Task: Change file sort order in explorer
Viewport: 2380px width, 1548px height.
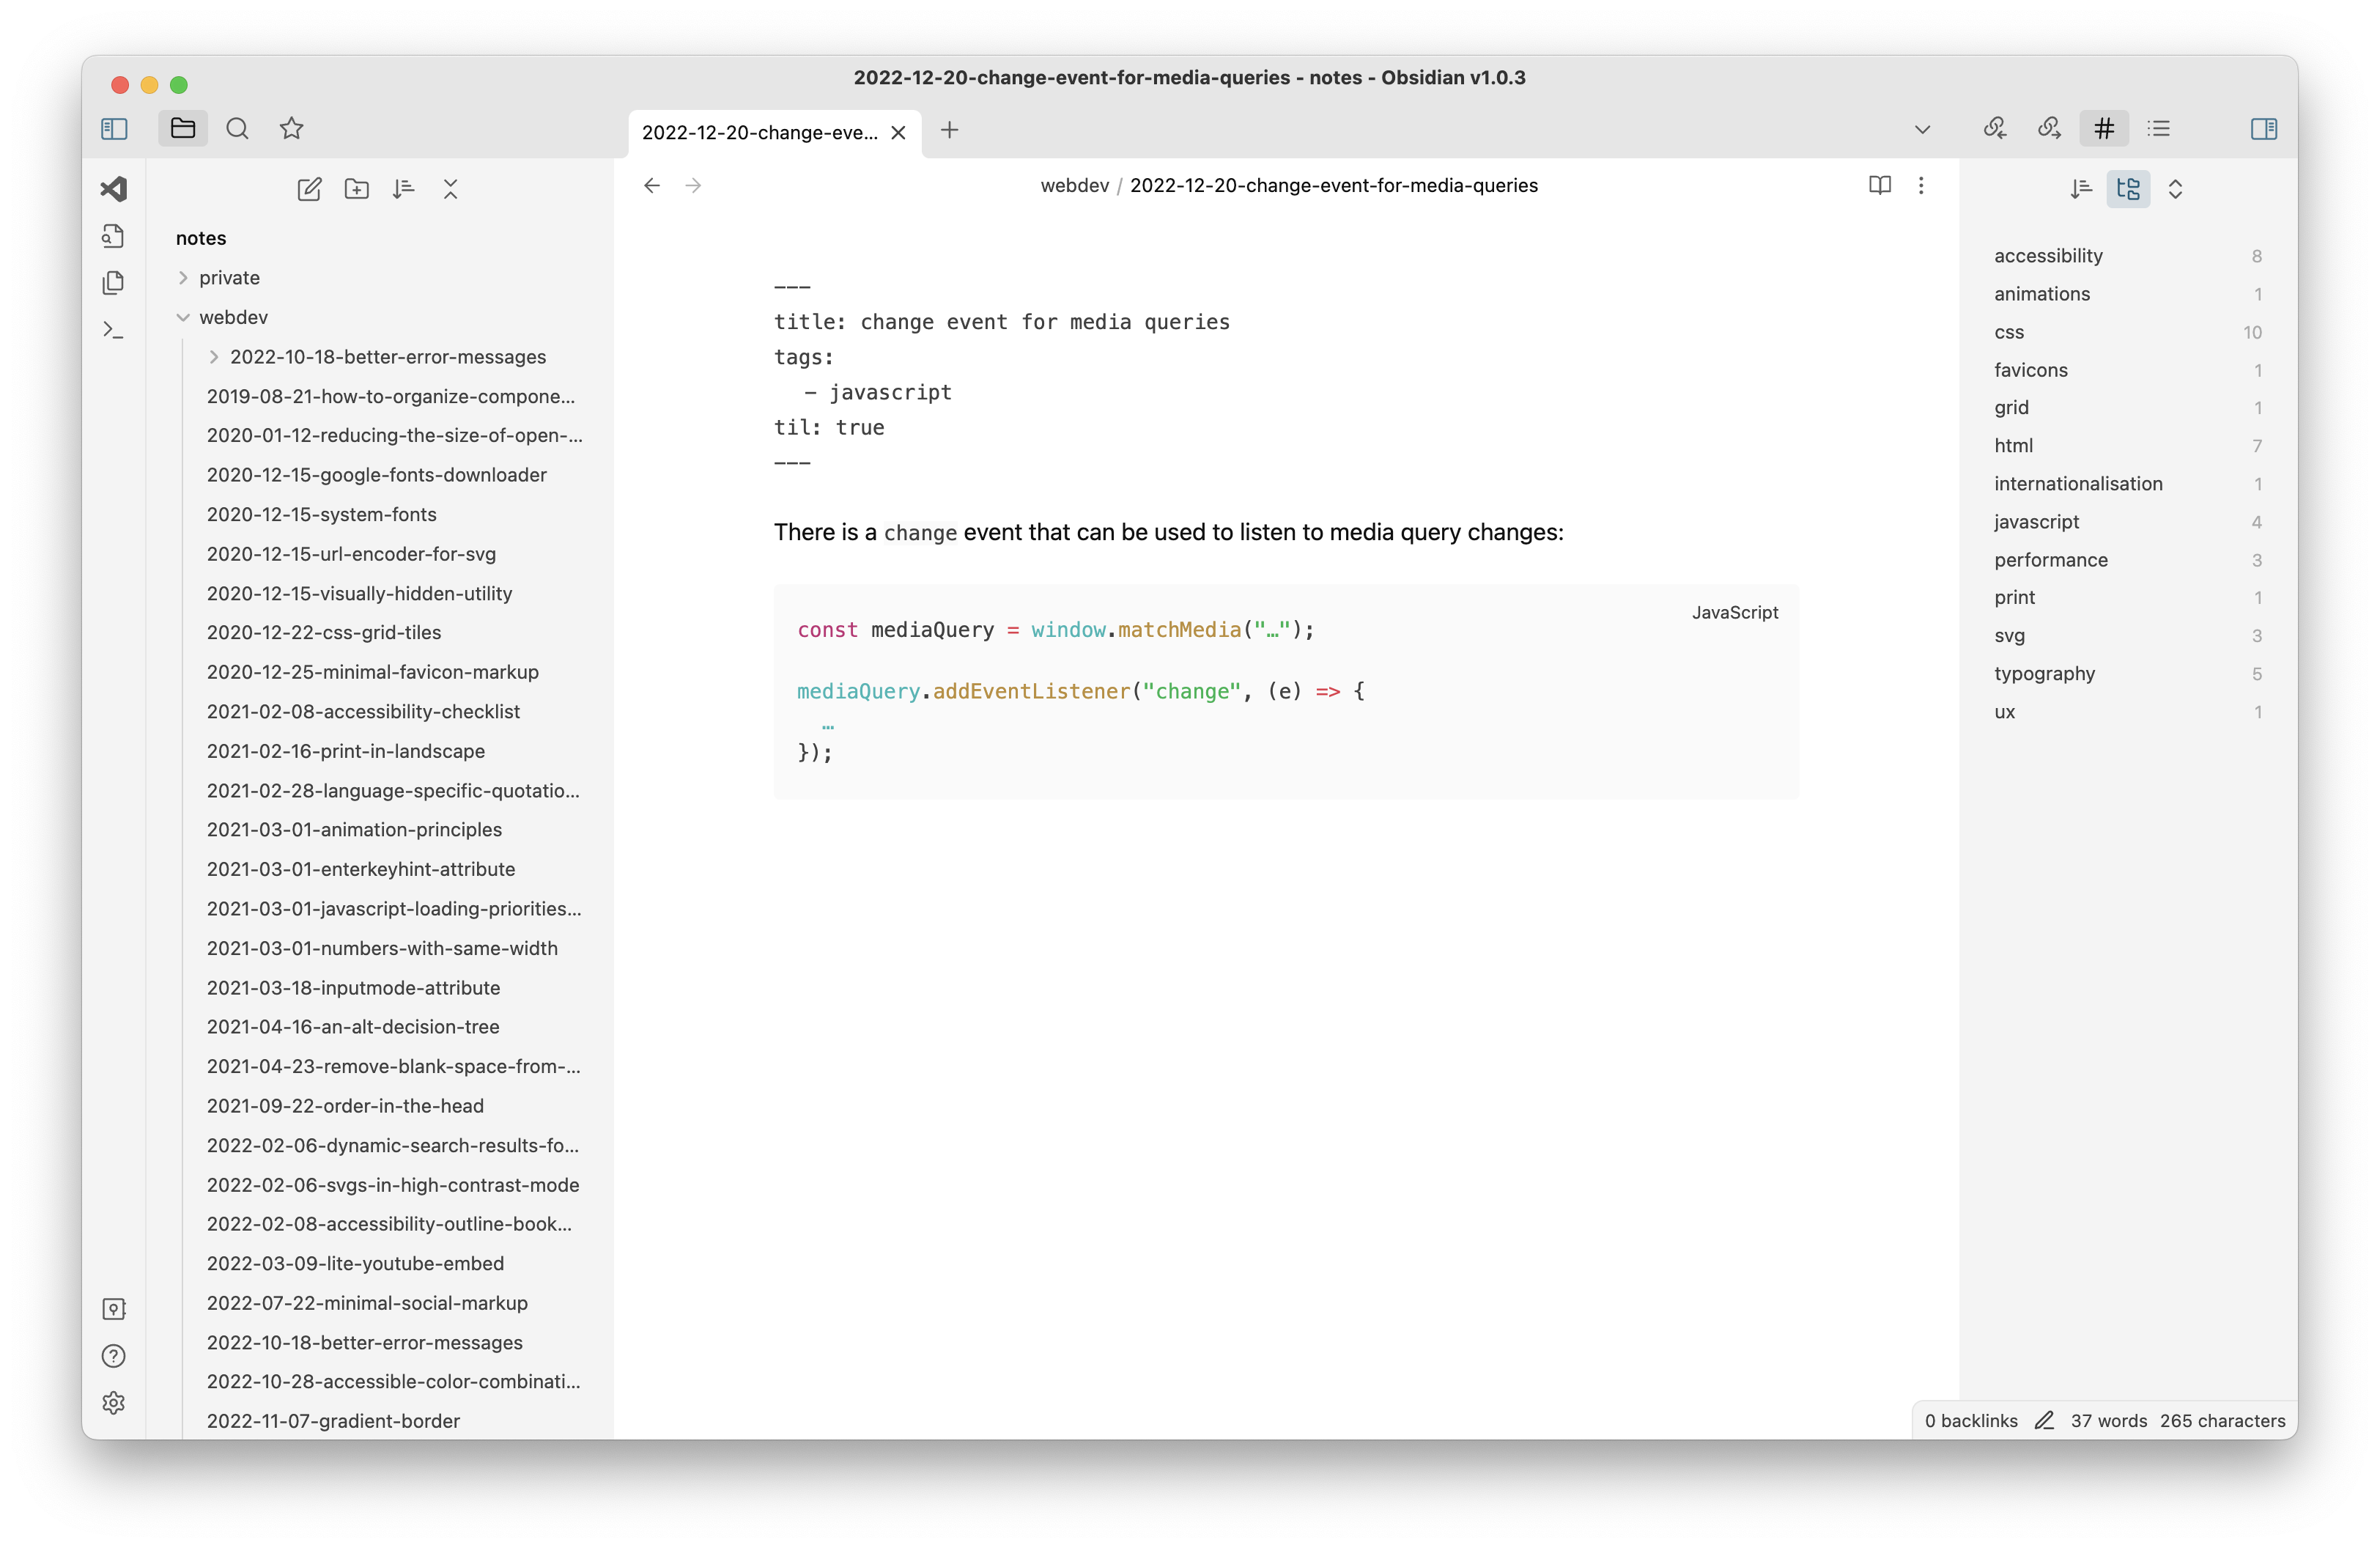Action: coord(403,189)
